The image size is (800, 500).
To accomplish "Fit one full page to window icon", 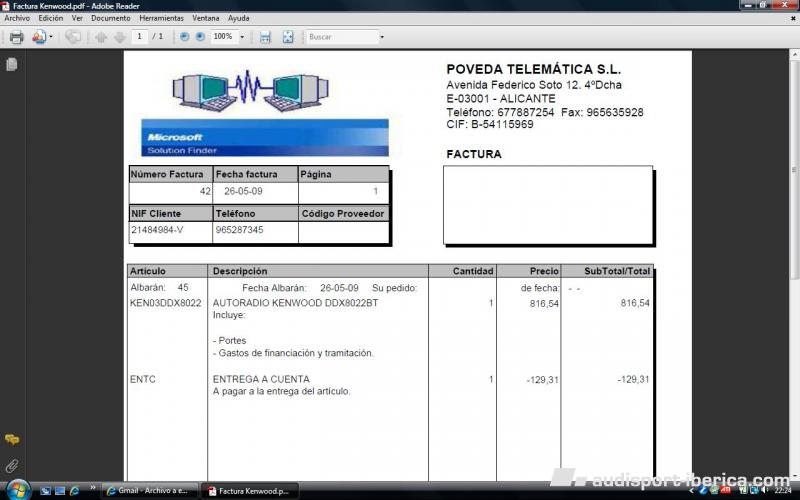I will coord(288,37).
